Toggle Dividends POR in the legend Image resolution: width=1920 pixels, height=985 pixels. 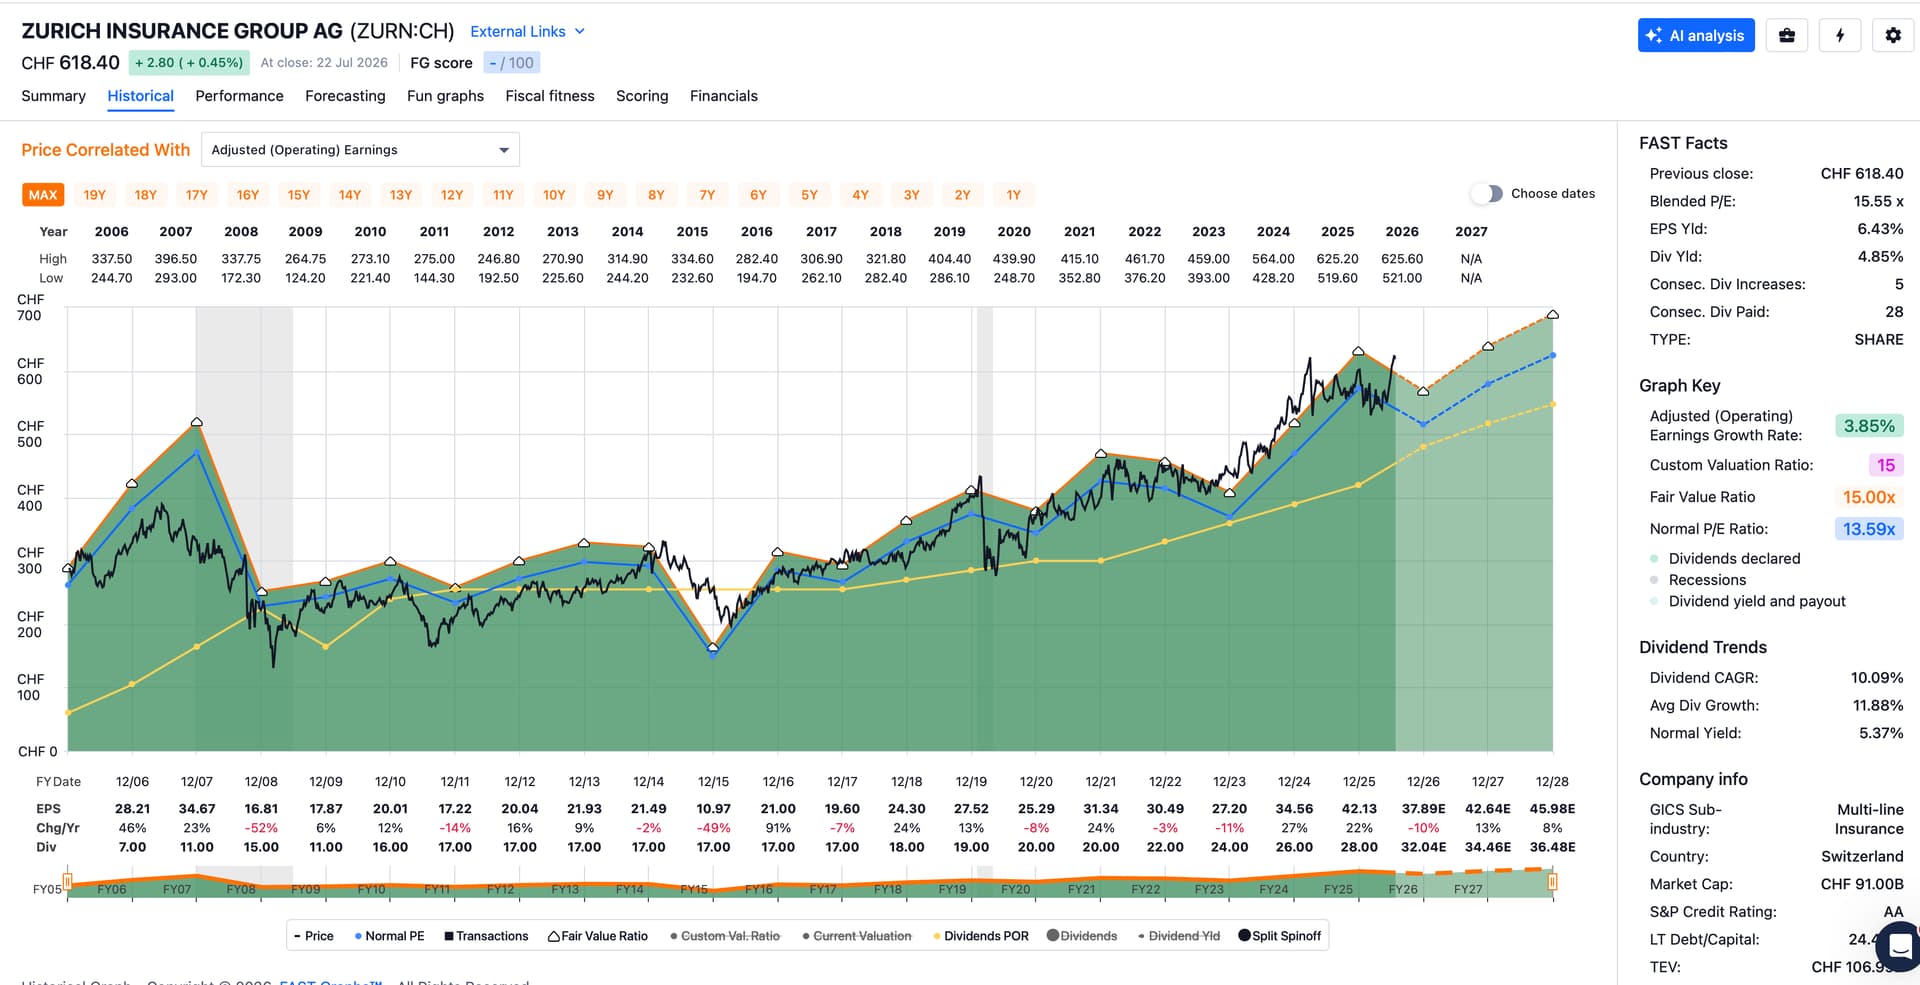(981, 936)
